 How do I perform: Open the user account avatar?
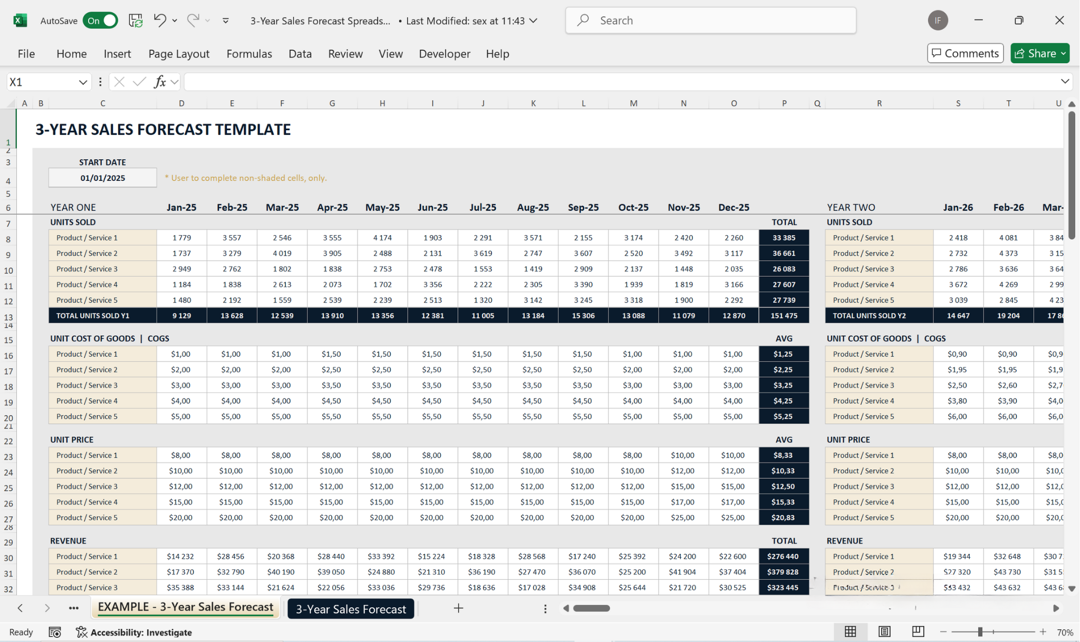click(937, 21)
